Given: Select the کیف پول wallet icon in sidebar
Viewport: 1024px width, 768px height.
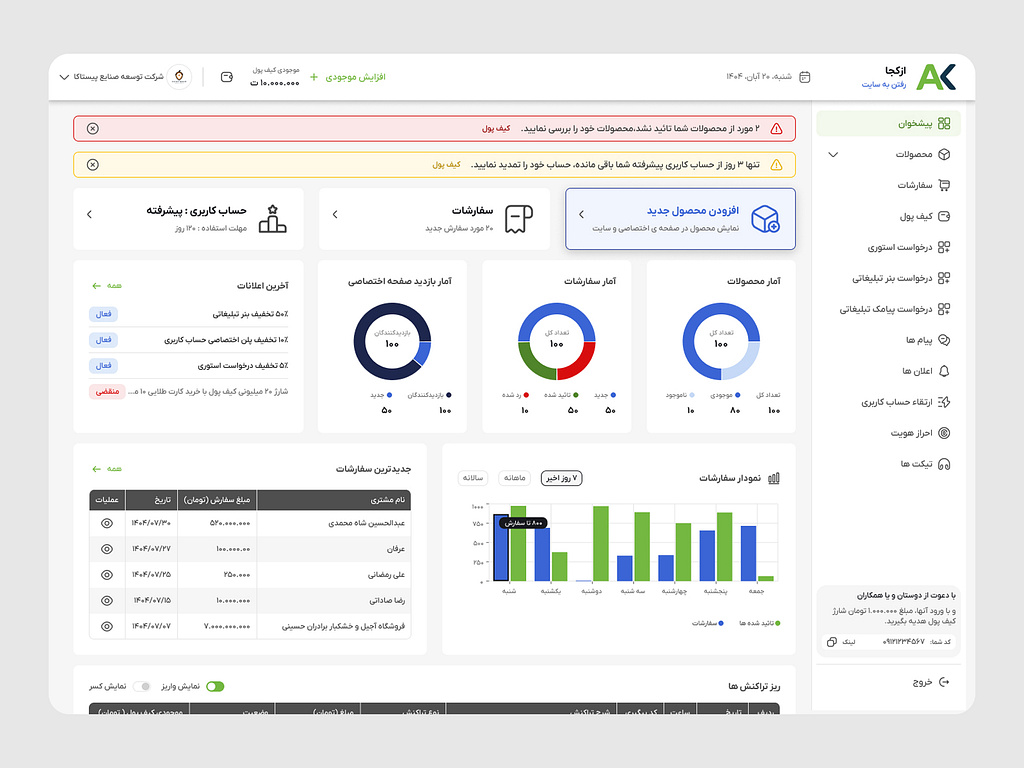Looking at the screenshot, I should (945, 215).
